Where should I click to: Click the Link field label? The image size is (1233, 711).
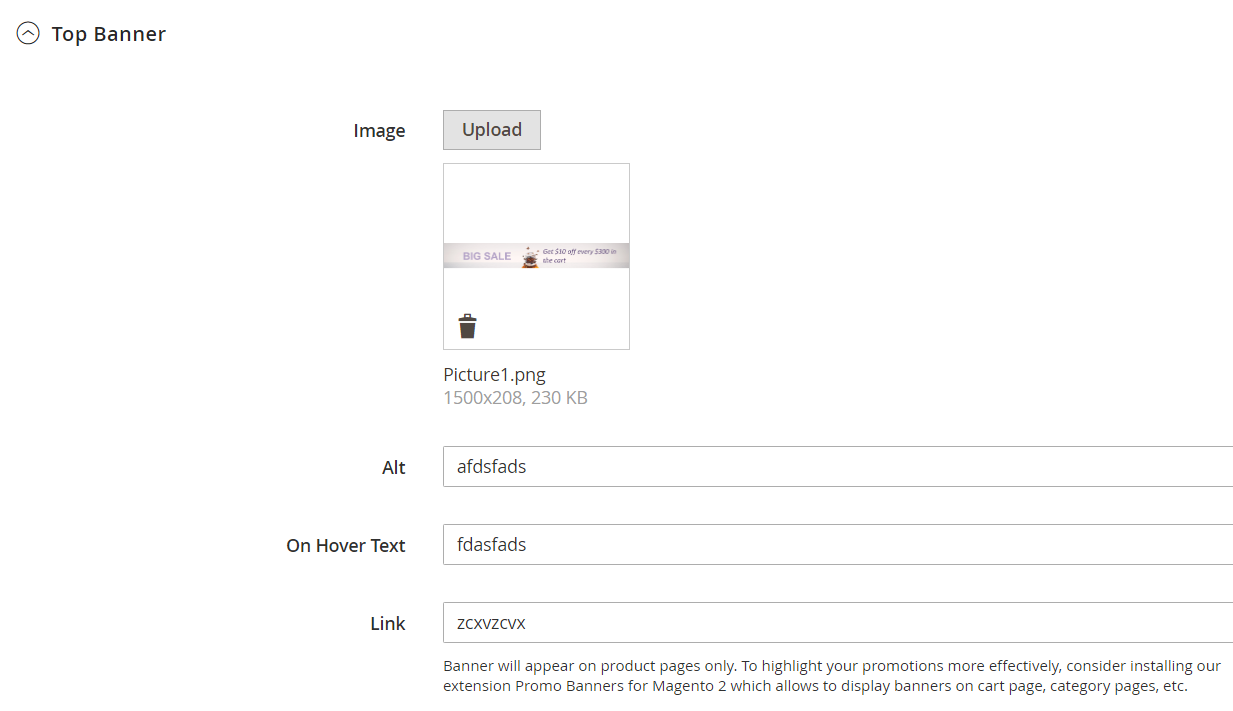[x=388, y=624]
